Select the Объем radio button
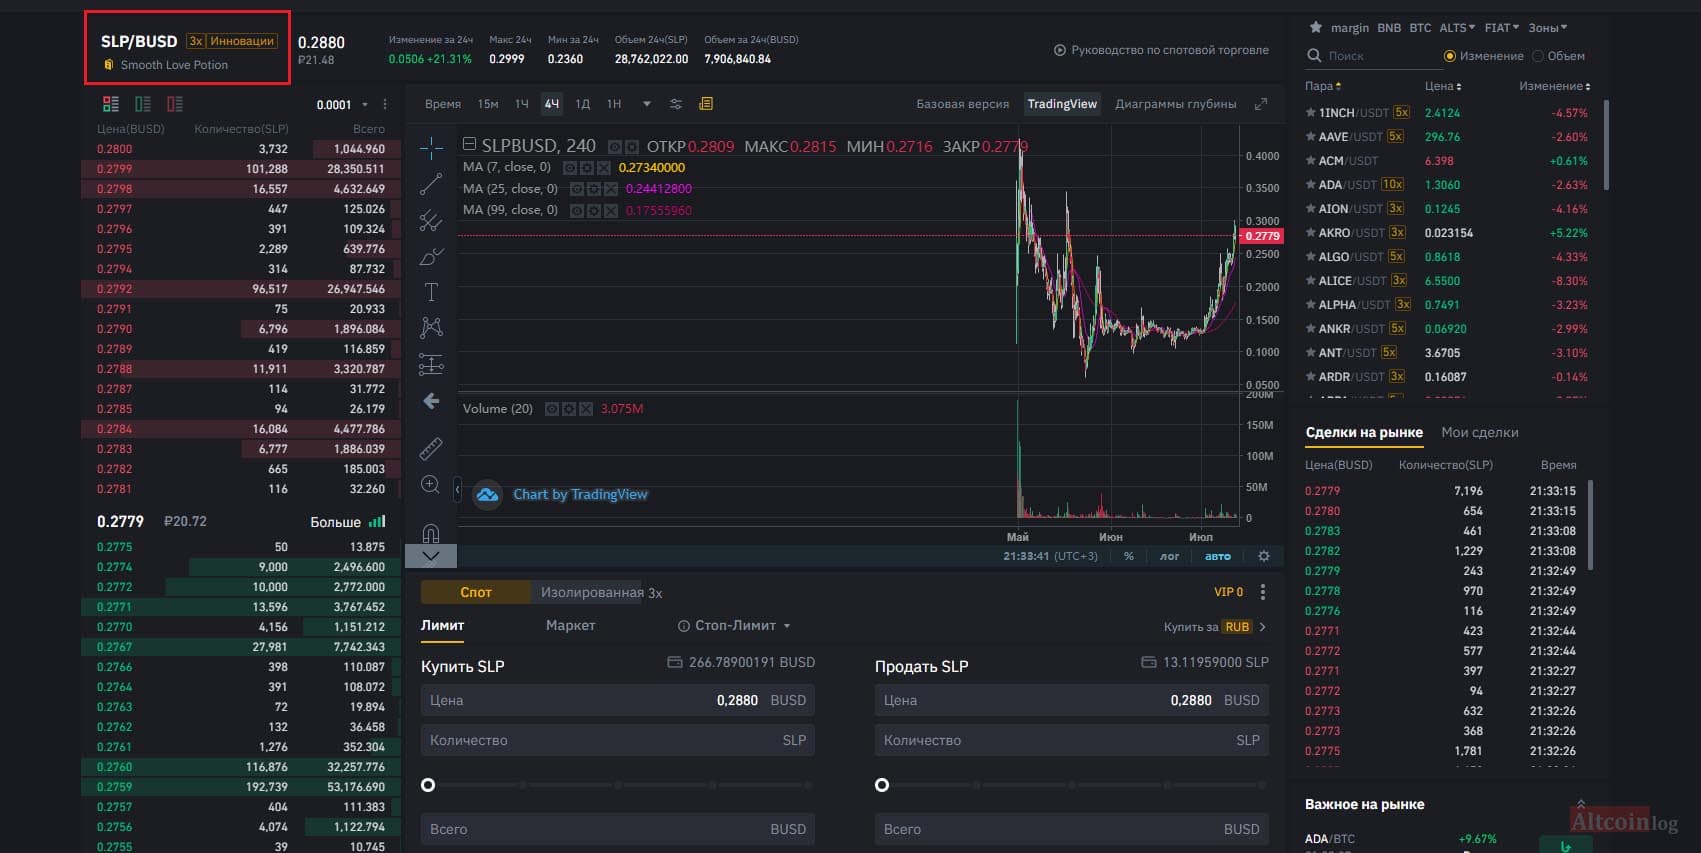Screen dimensions: 1701x853 [1538, 56]
